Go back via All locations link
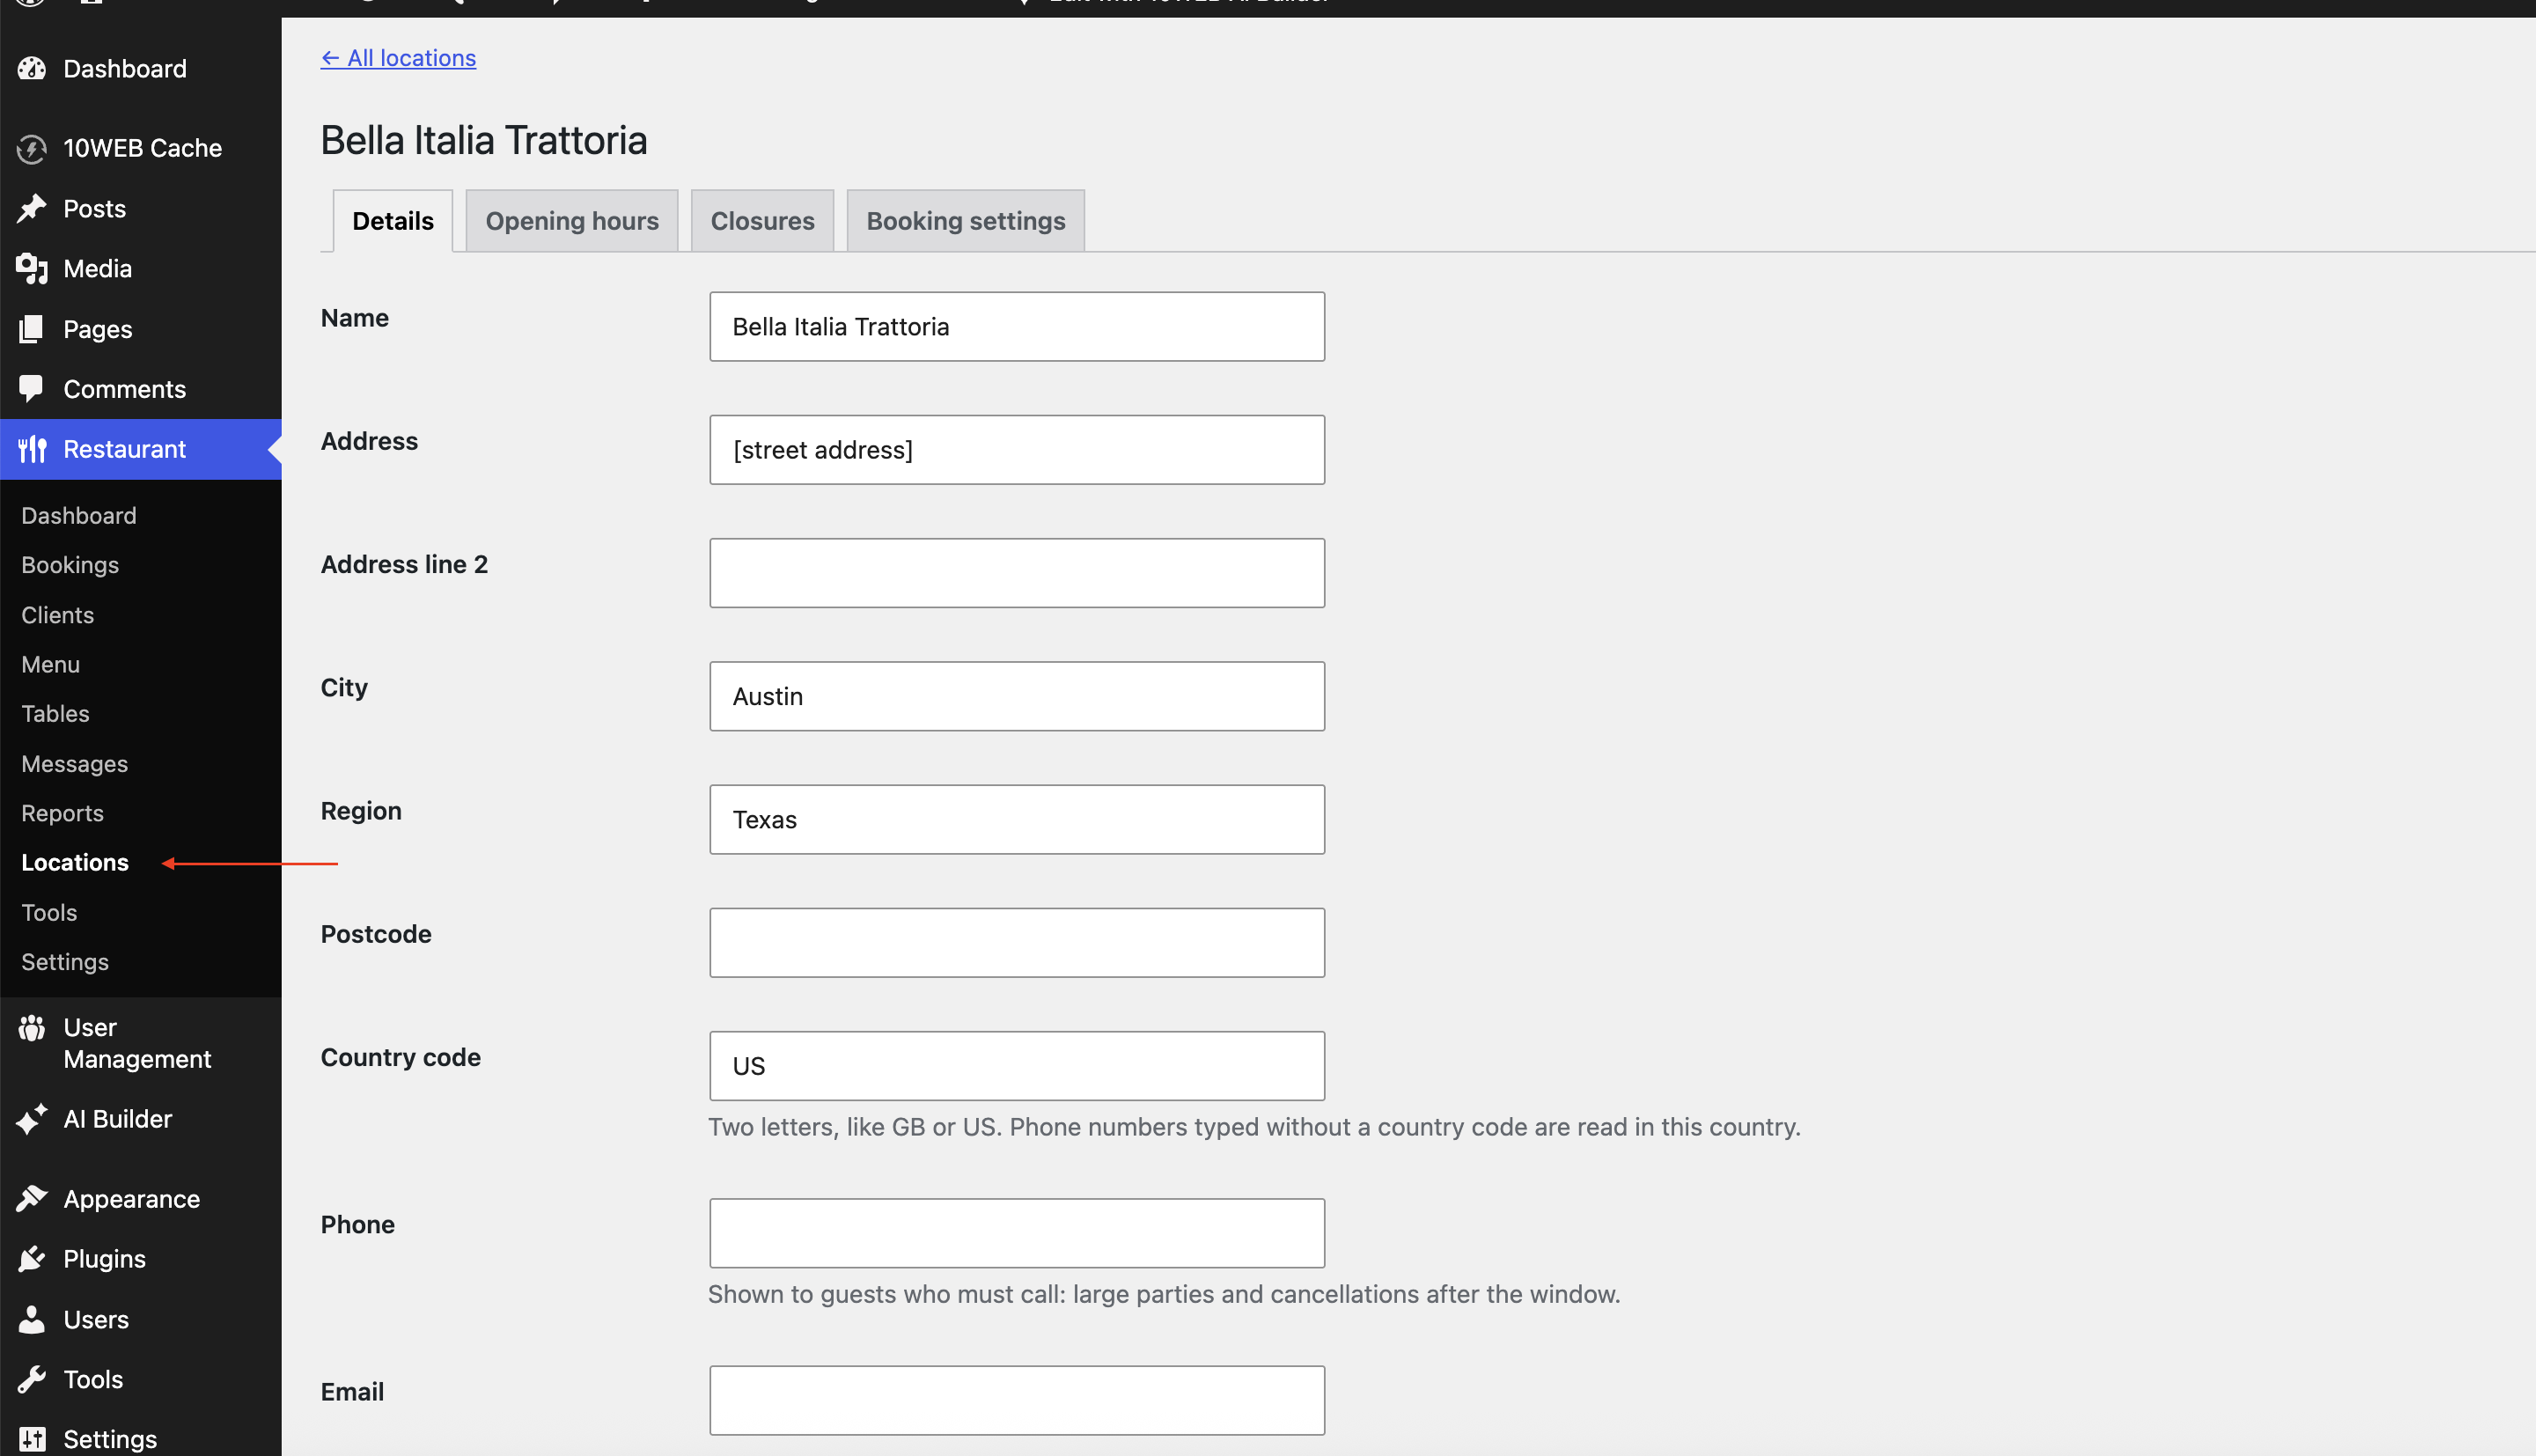 click(x=398, y=58)
